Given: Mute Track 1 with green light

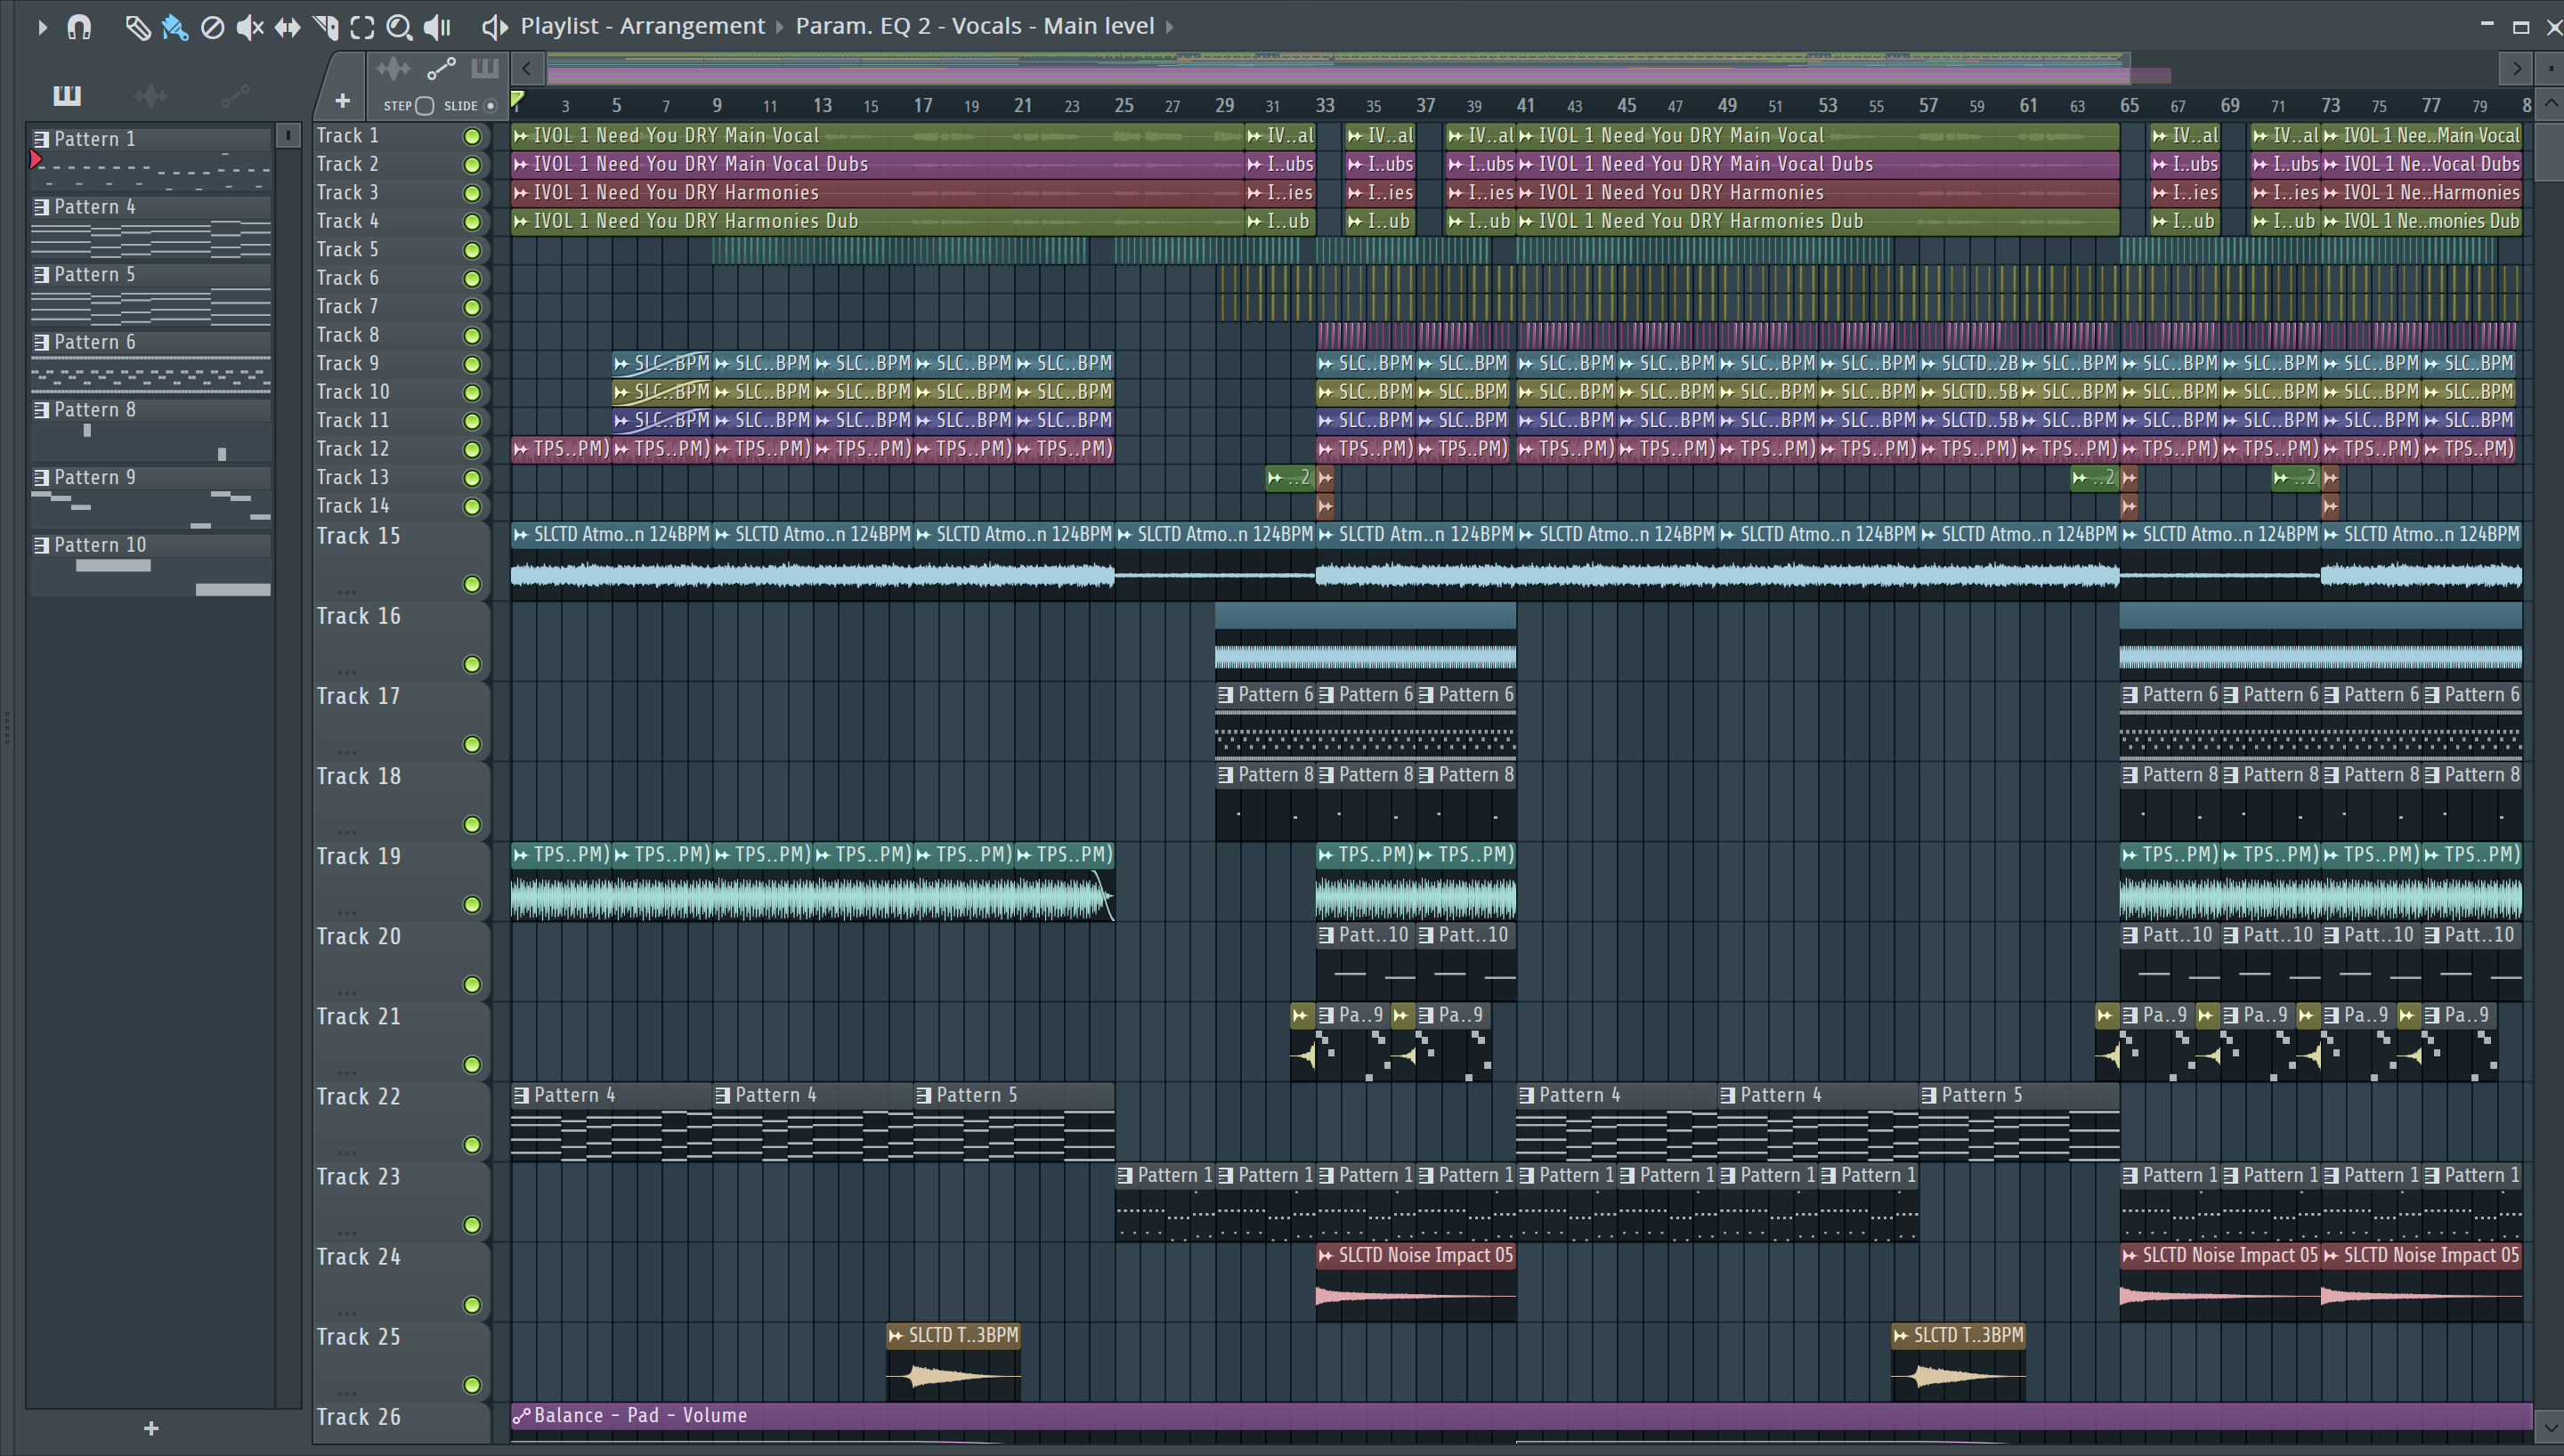Looking at the screenshot, I should (x=472, y=136).
